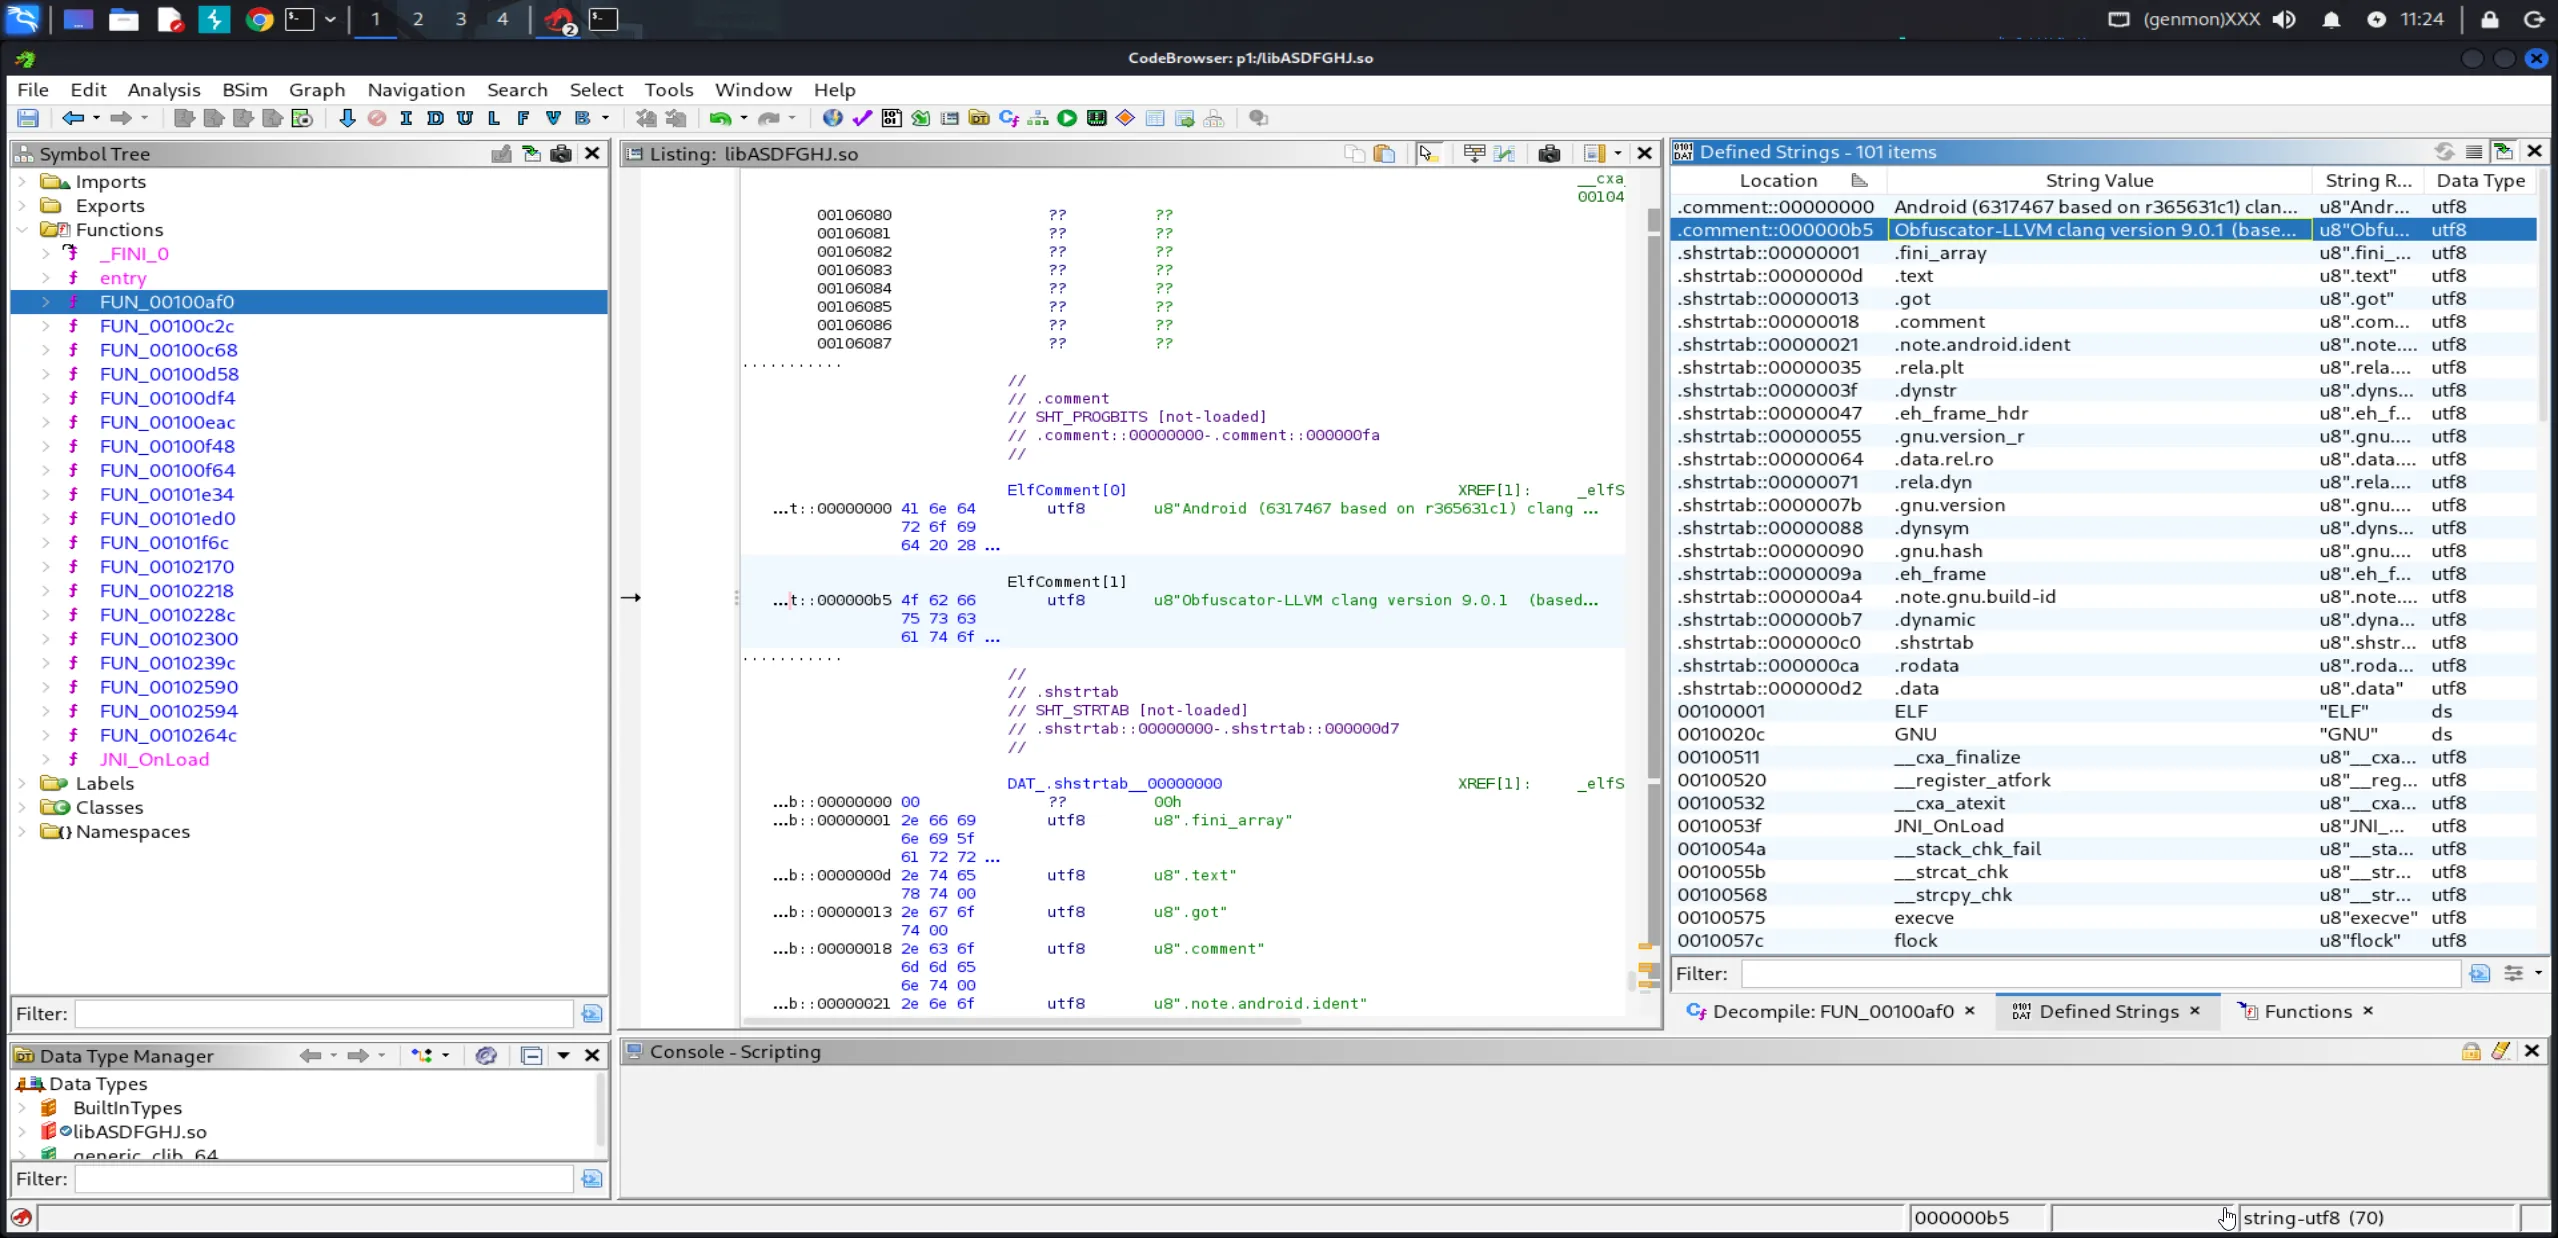The width and height of the screenshot is (2558, 1238).
Task: Toggle navigate on incoming location in Strings
Action: [x=2503, y=151]
